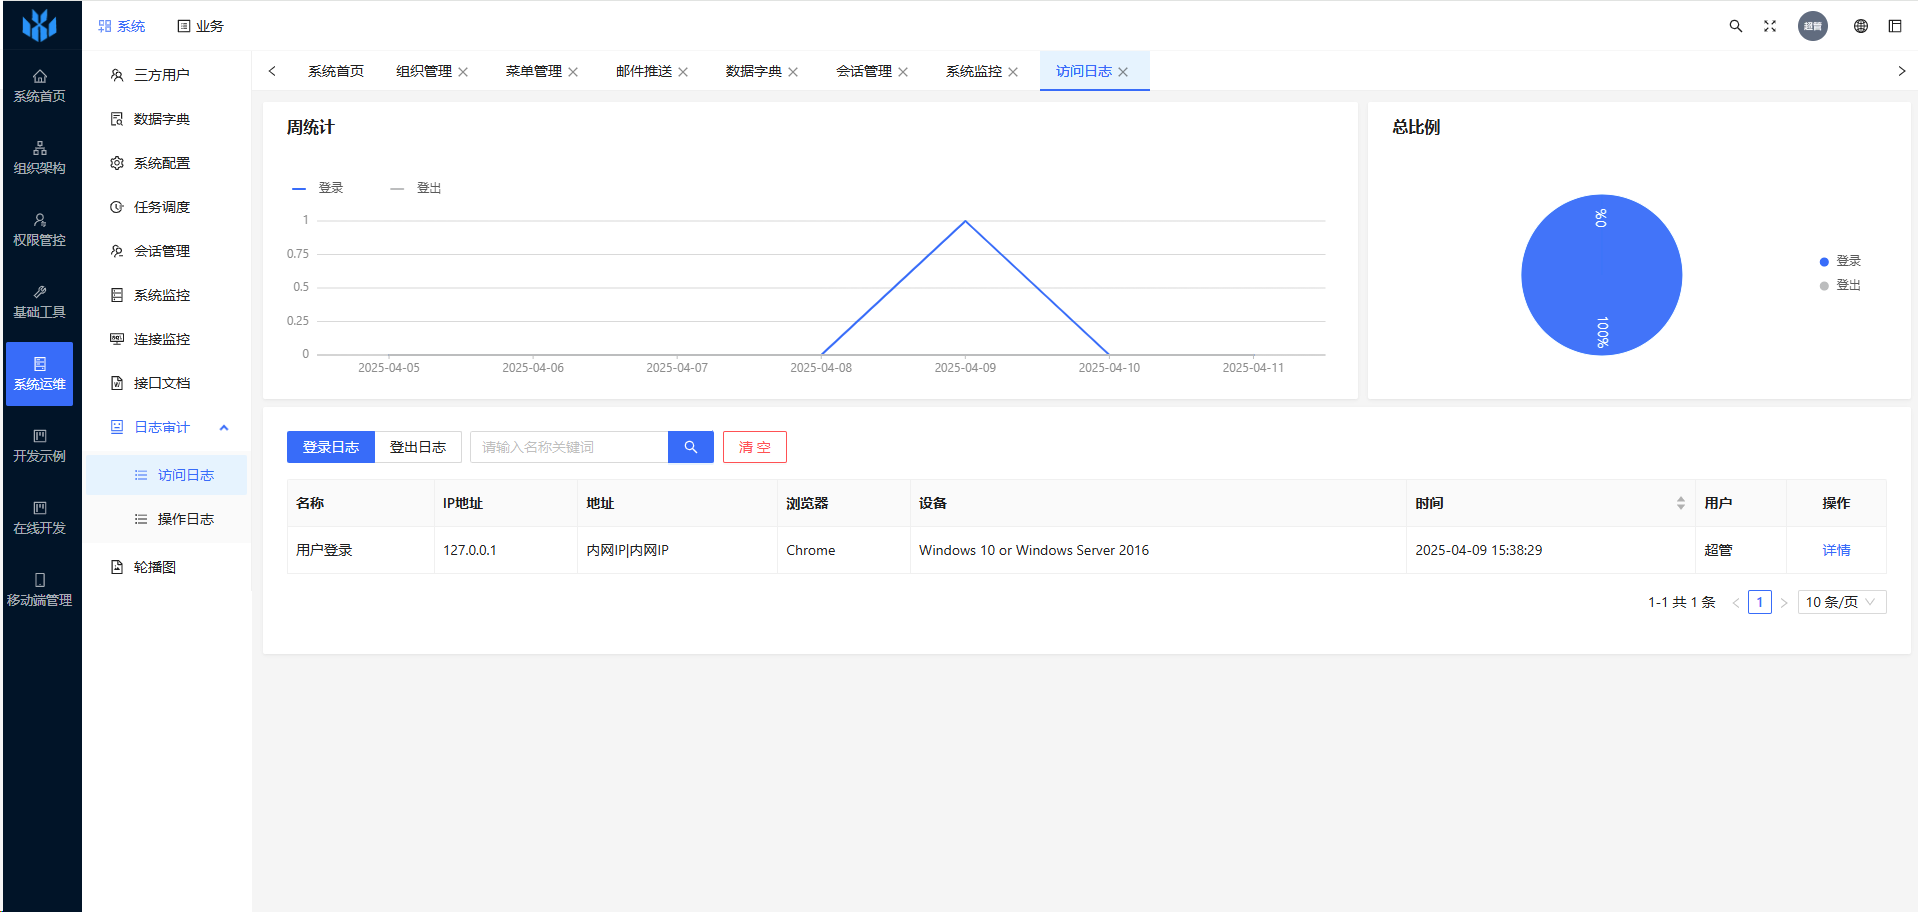Viewport: 1918px width, 912px height.
Task: Switch to 登出日志 tab
Action: pyautogui.click(x=418, y=447)
